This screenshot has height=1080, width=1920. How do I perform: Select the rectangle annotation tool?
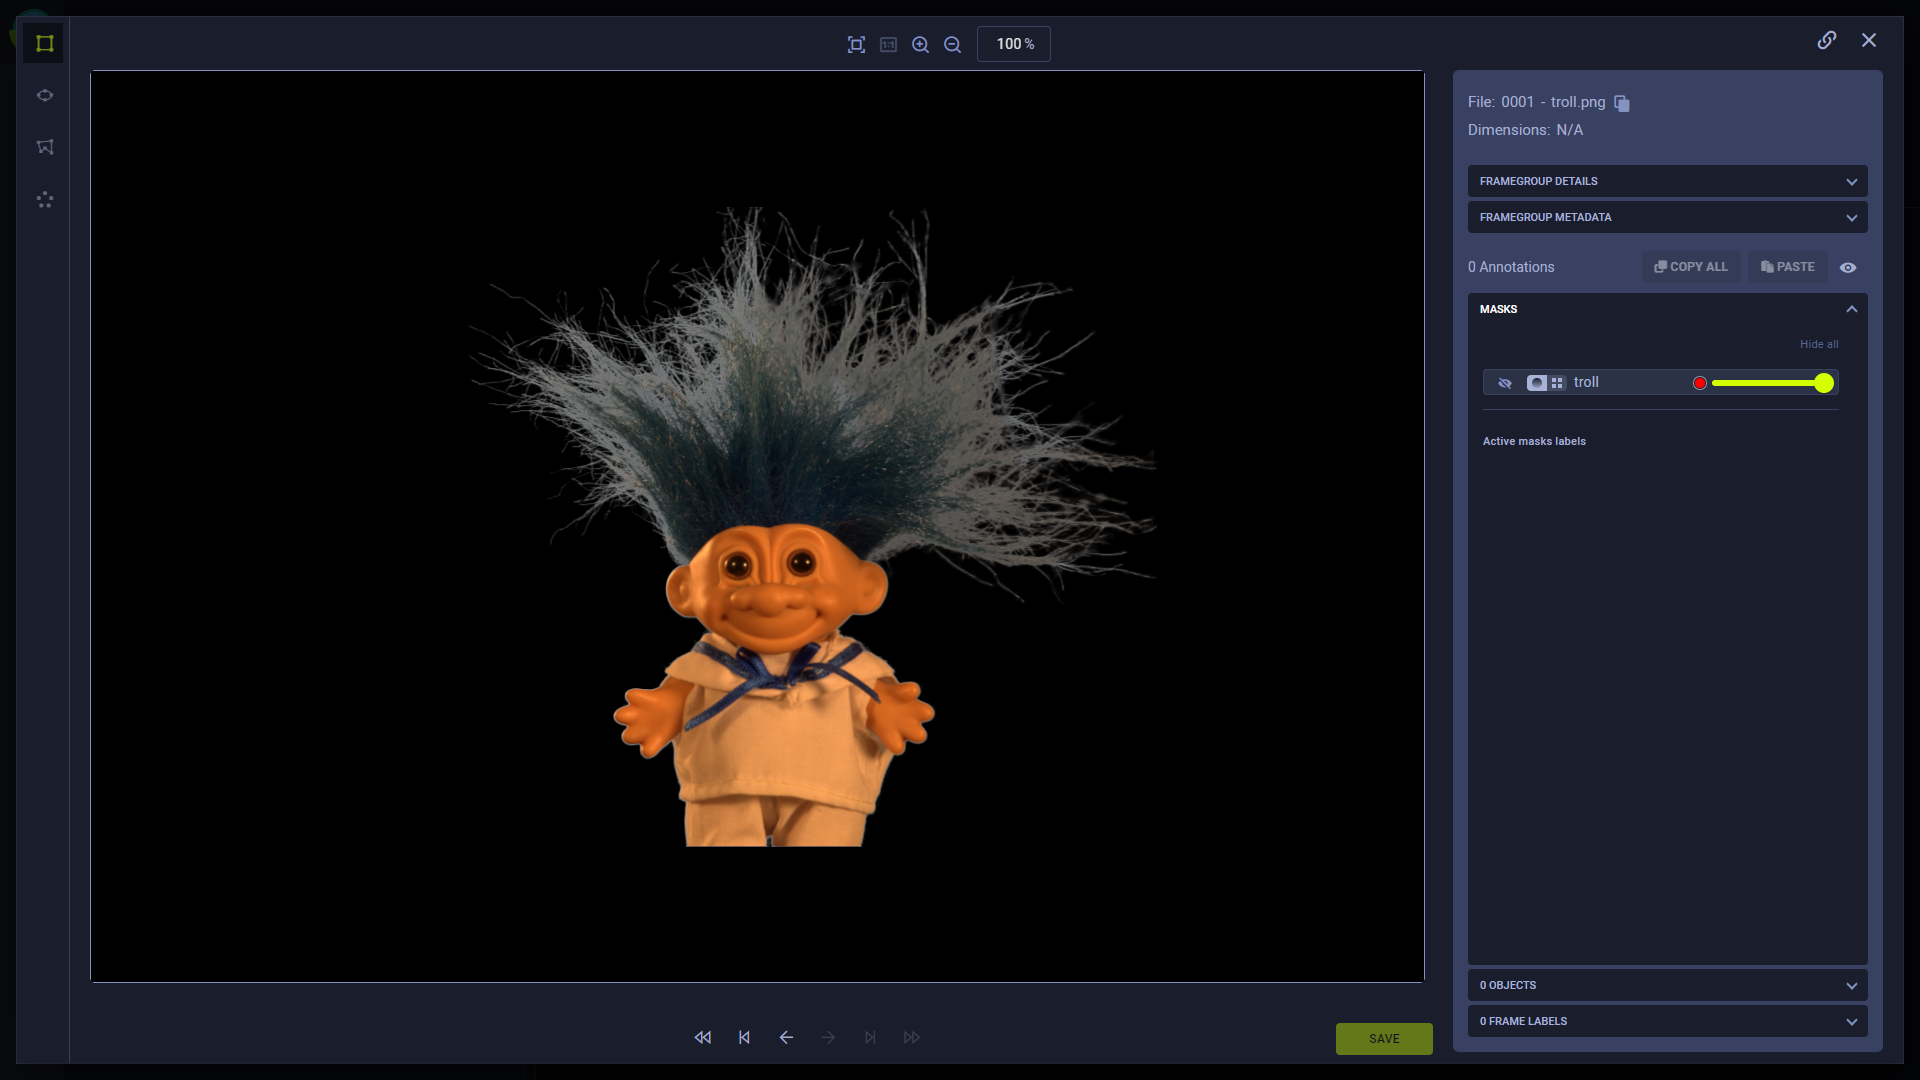[44, 43]
